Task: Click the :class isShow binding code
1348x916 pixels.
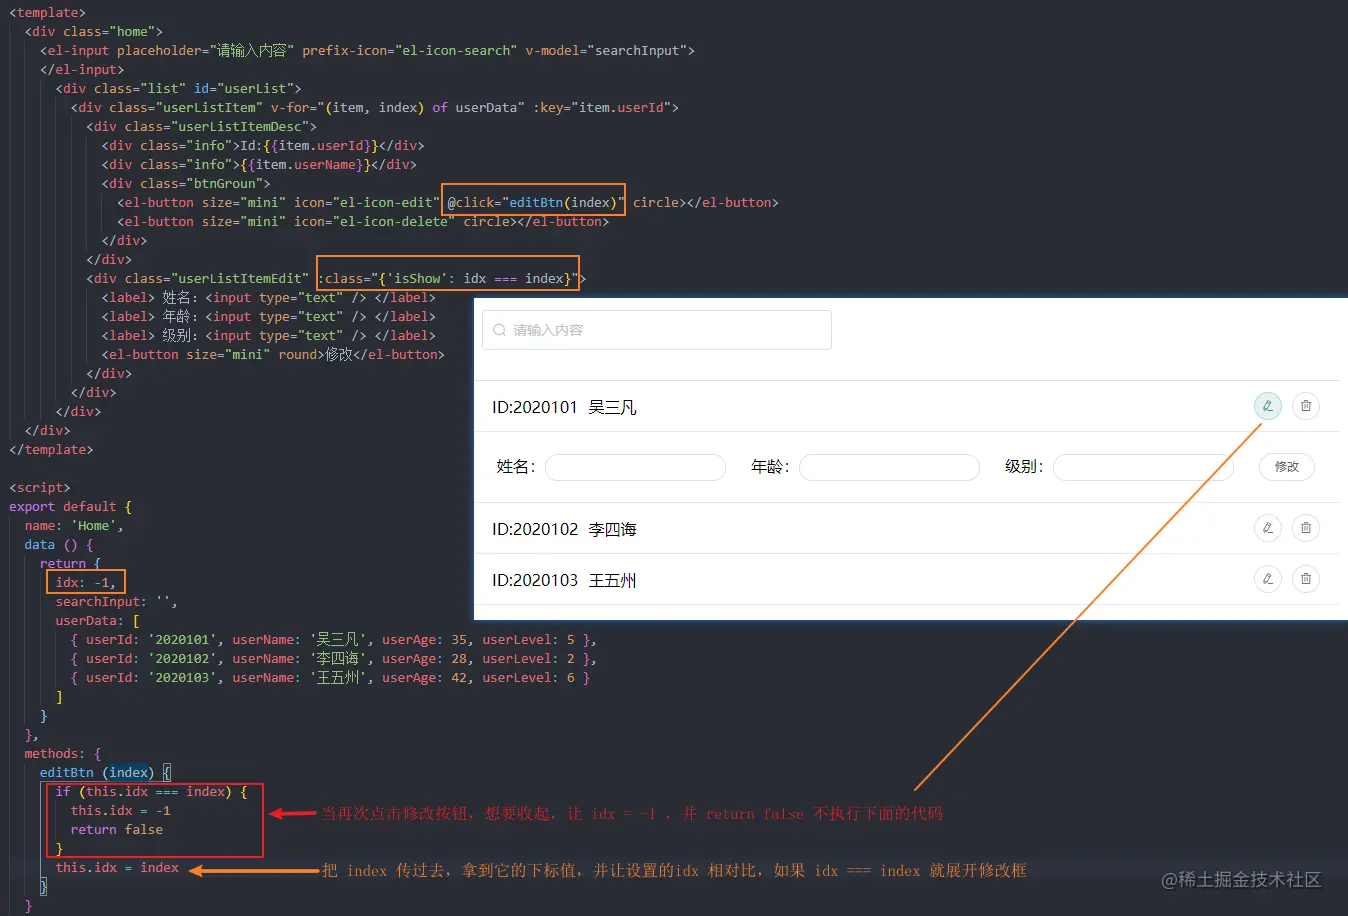Action: point(448,278)
